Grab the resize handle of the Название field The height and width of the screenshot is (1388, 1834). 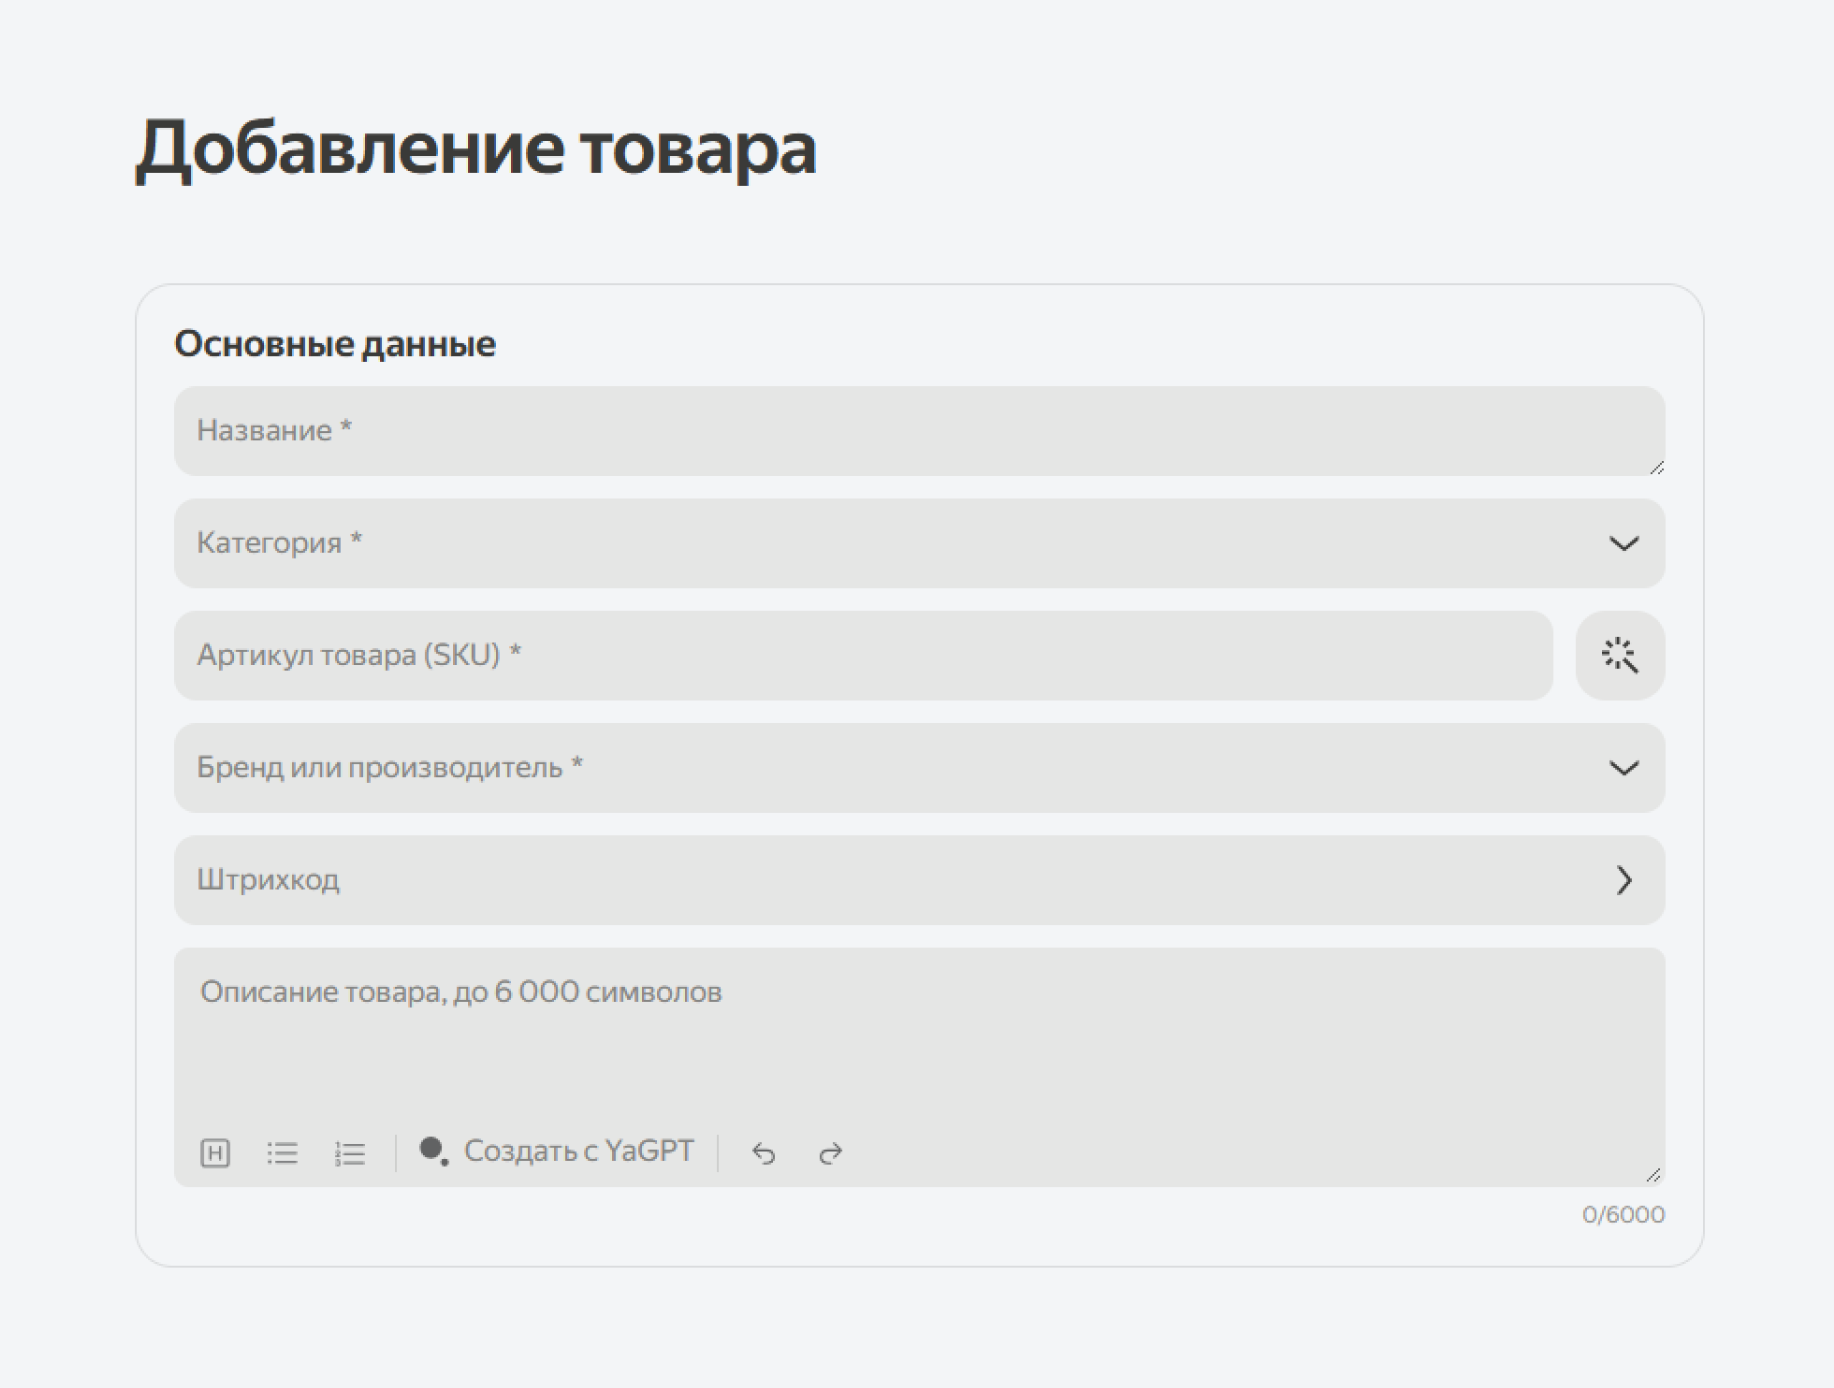(1656, 467)
